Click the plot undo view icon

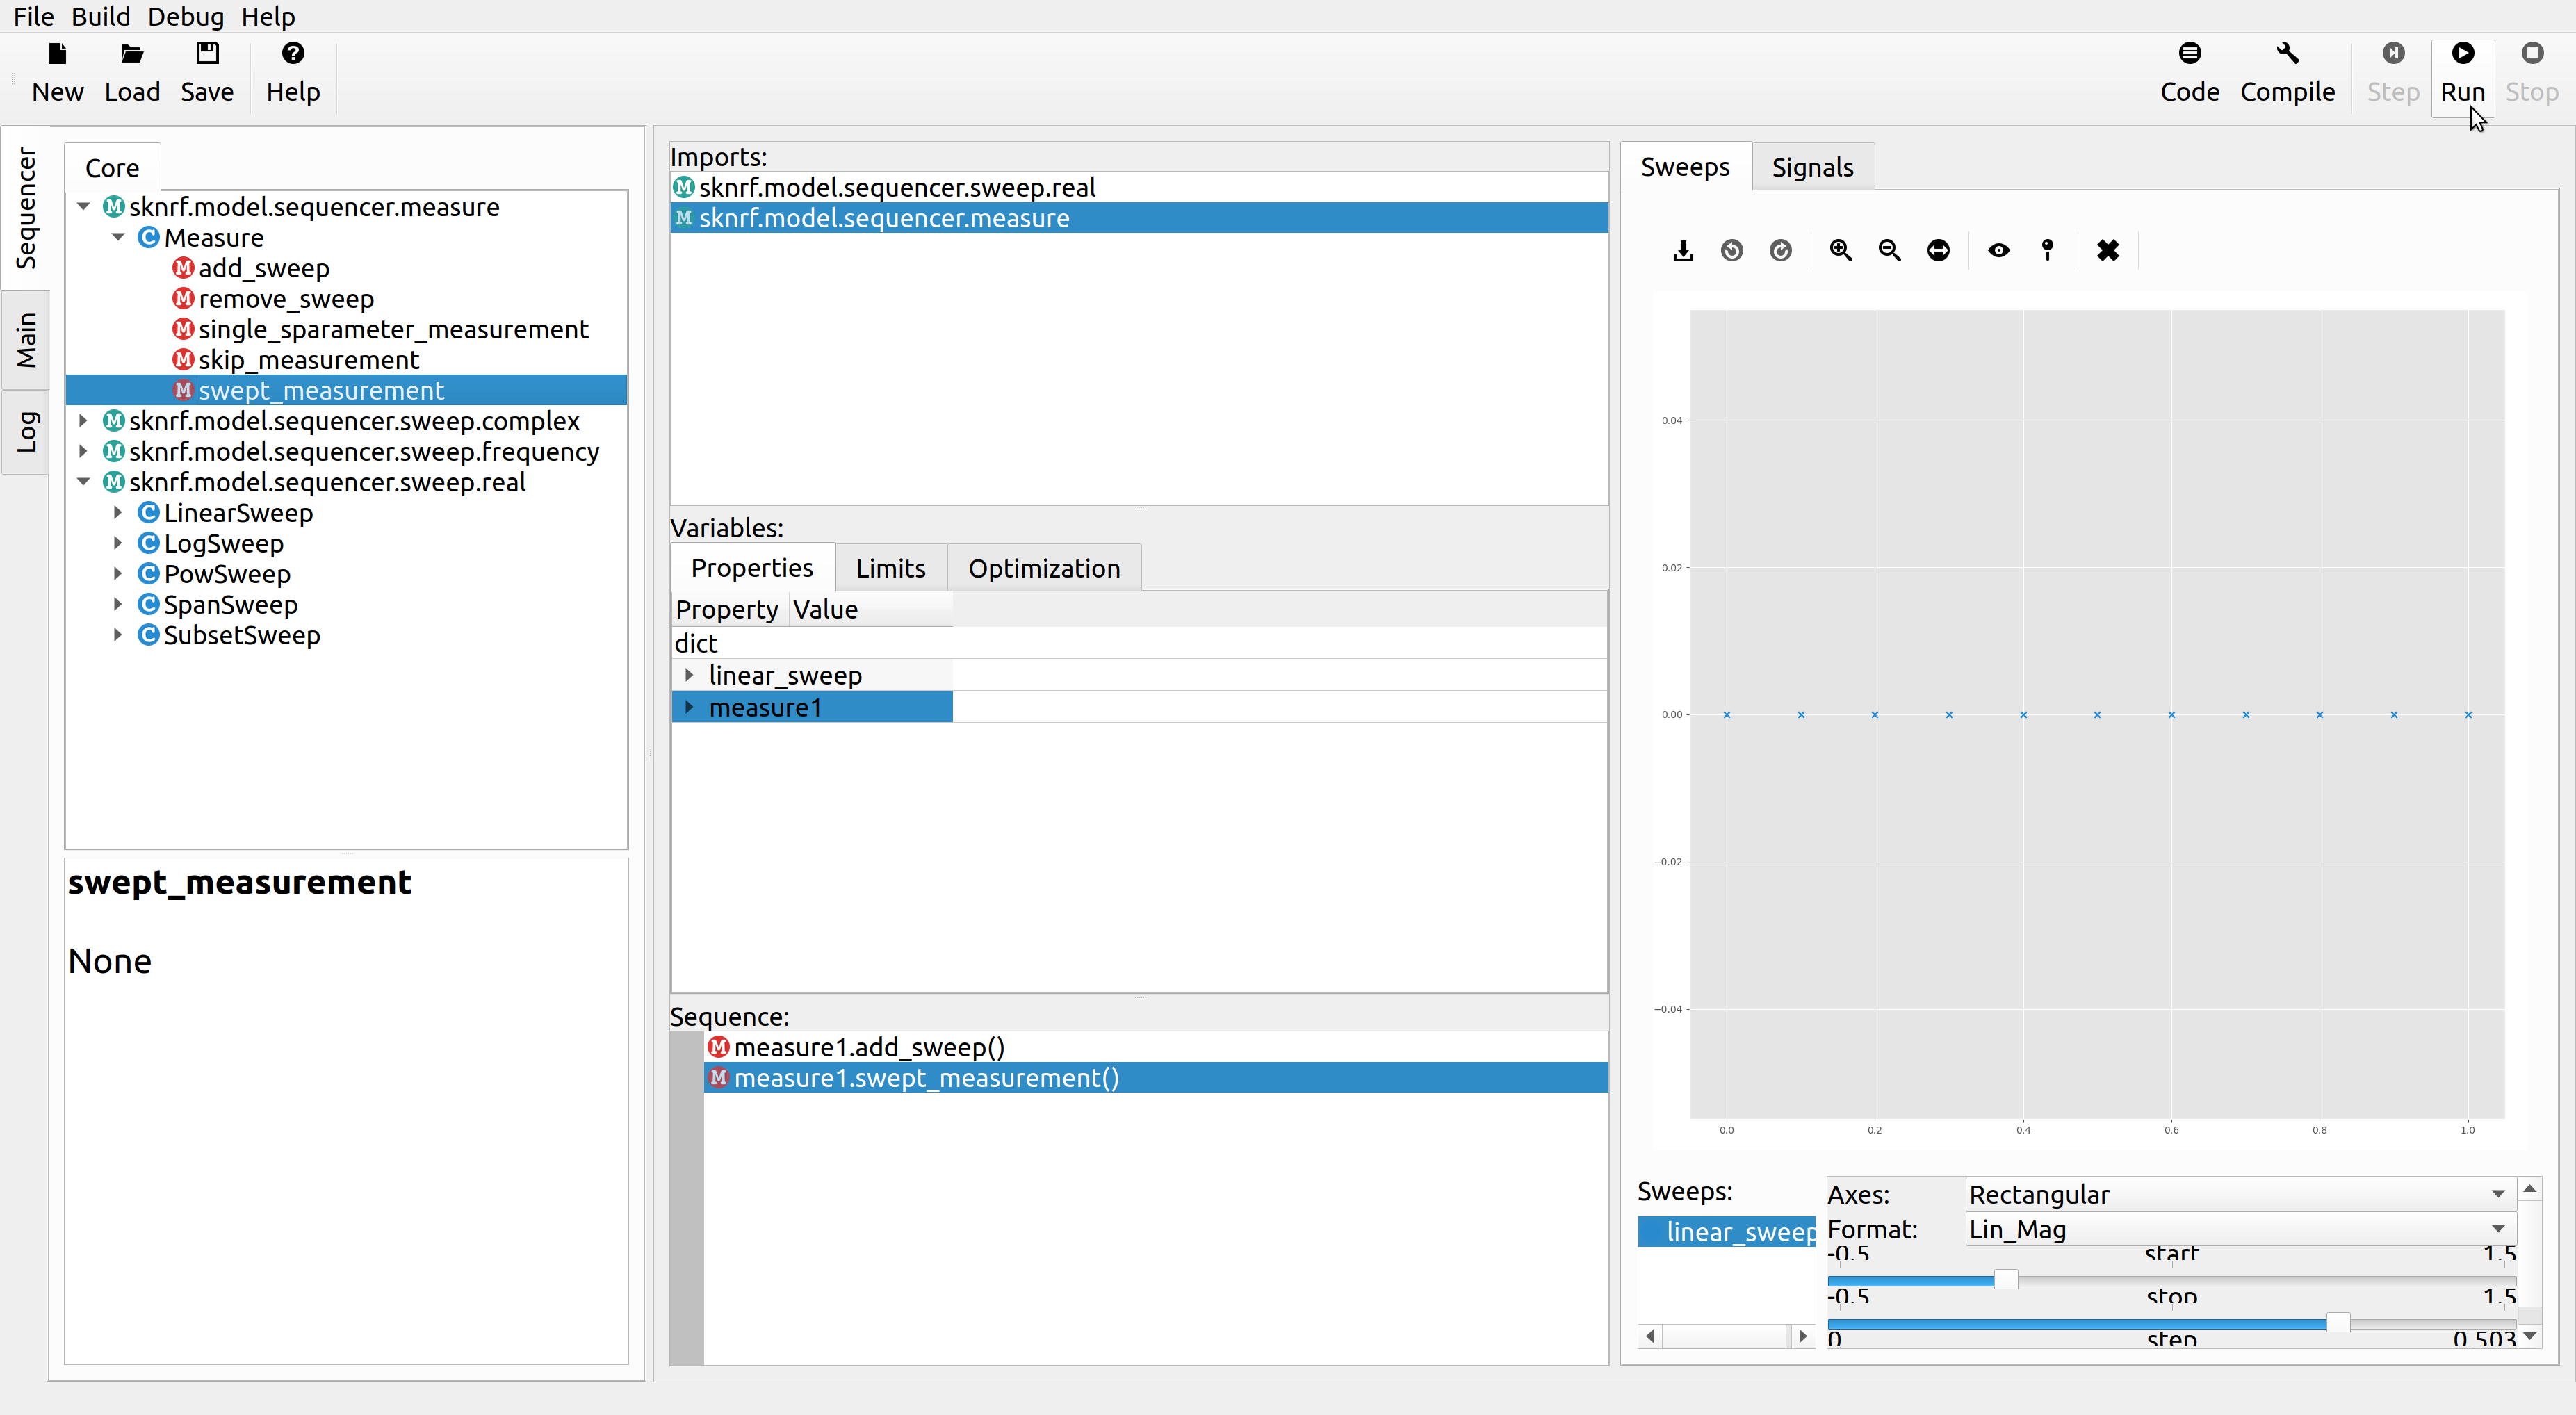[x=1732, y=251]
